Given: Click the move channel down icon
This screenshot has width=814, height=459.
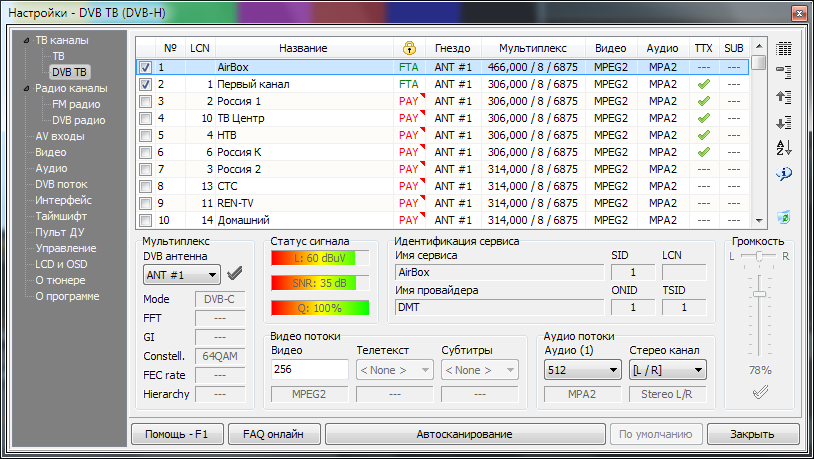Looking at the screenshot, I should point(784,123).
